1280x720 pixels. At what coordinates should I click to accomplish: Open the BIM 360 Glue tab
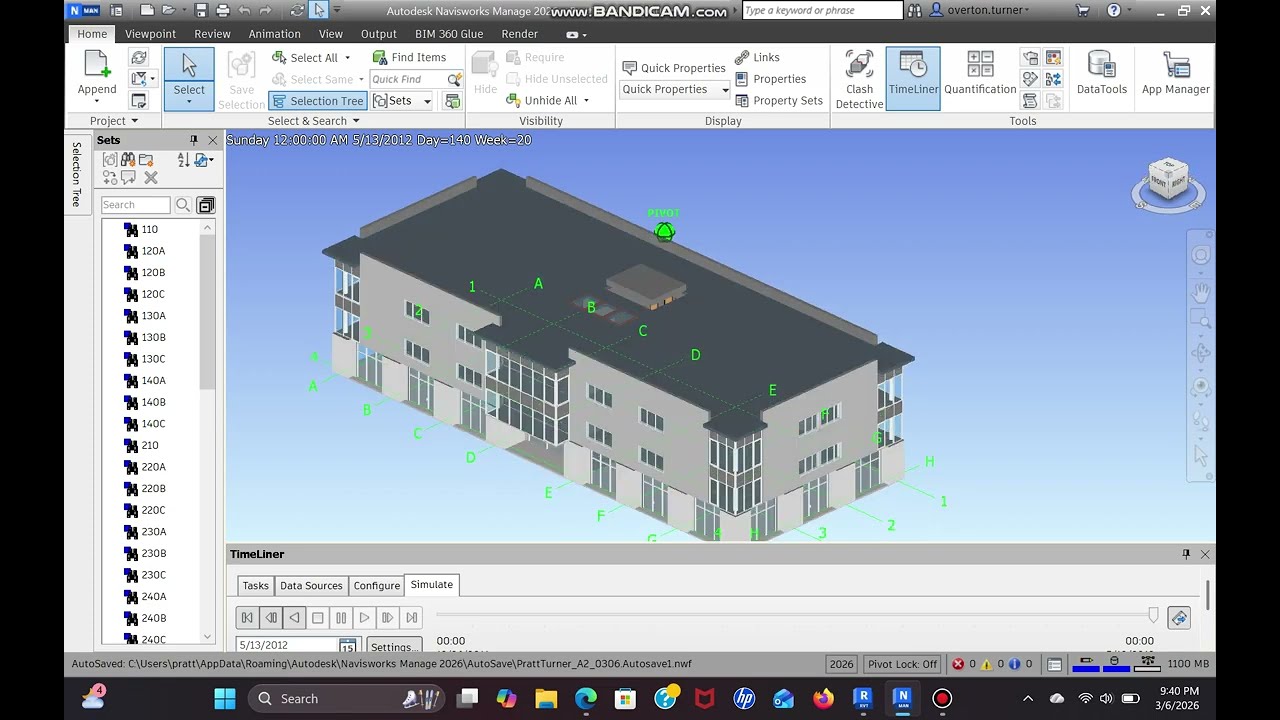(x=449, y=33)
